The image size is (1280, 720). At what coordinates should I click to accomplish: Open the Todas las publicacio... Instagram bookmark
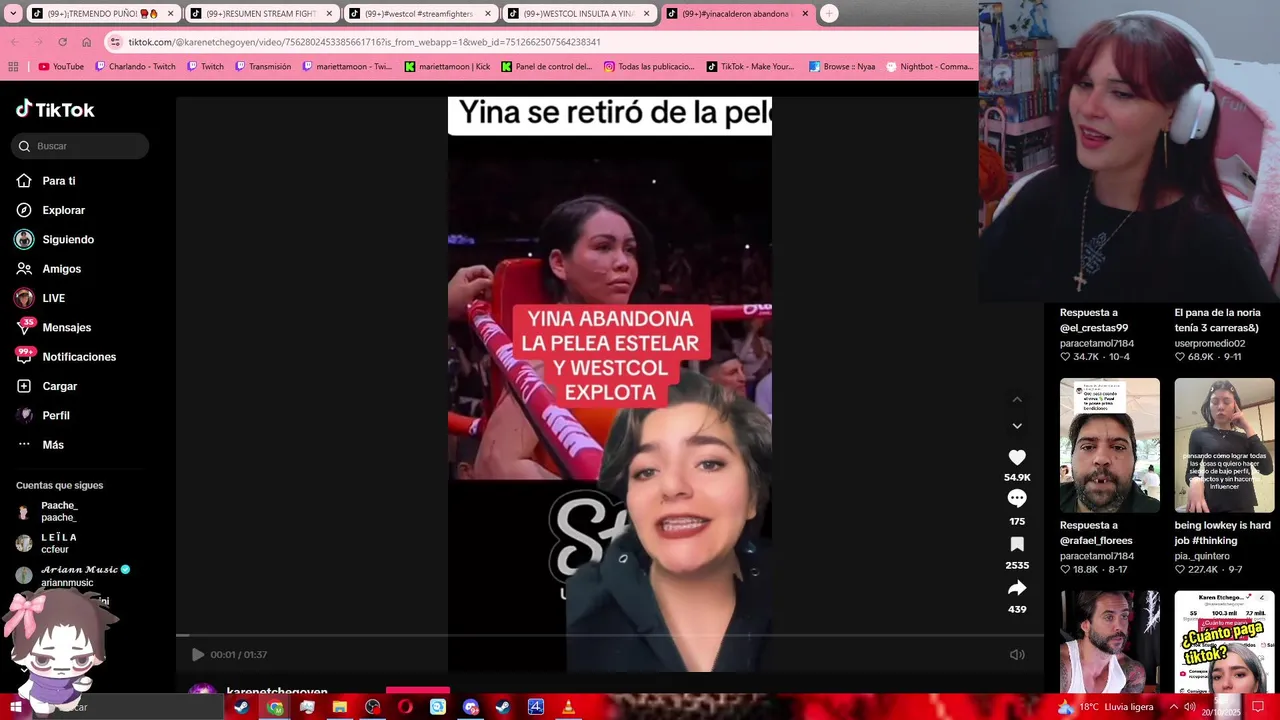649,67
